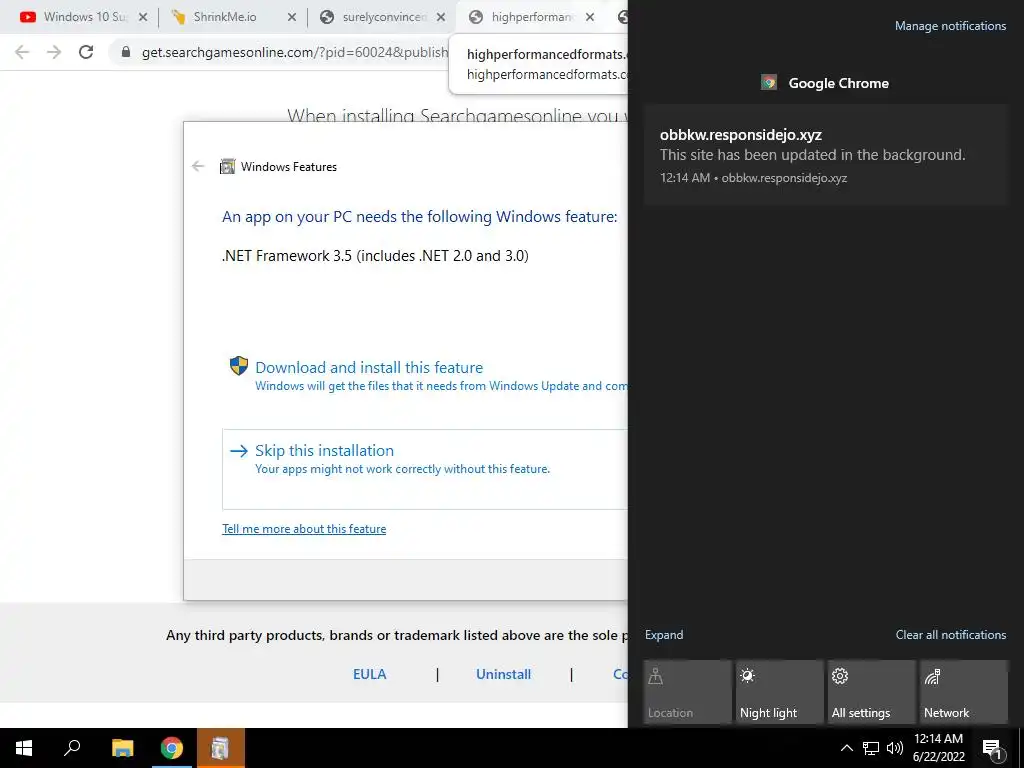Click the Windows Features title icon
Viewport: 1024px width, 768px height.
pos(227,167)
